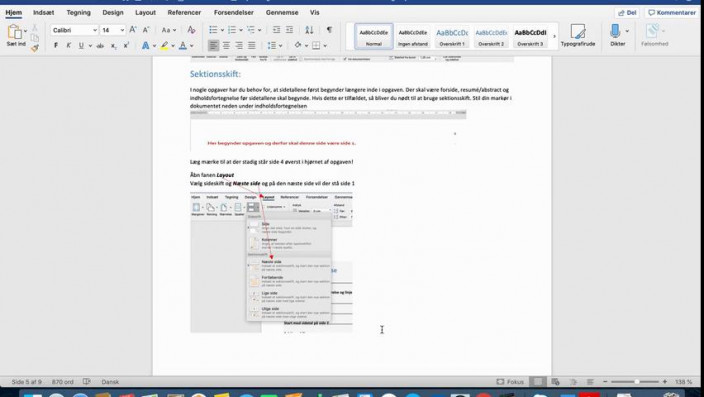This screenshot has height=397, width=704.
Task: Apply borders to paragraph
Action: (316, 45)
